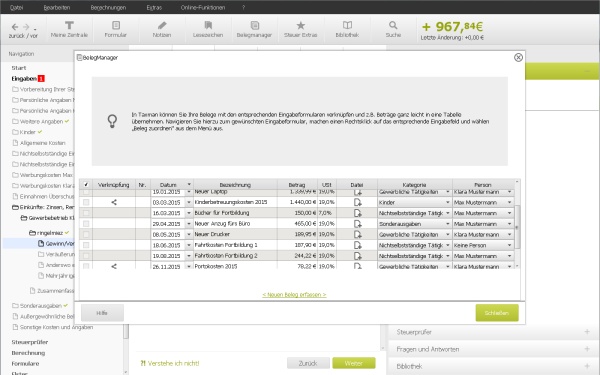Expand Fragen und Antworten plus icon
This screenshot has width=600, height=375.
[x=587, y=349]
